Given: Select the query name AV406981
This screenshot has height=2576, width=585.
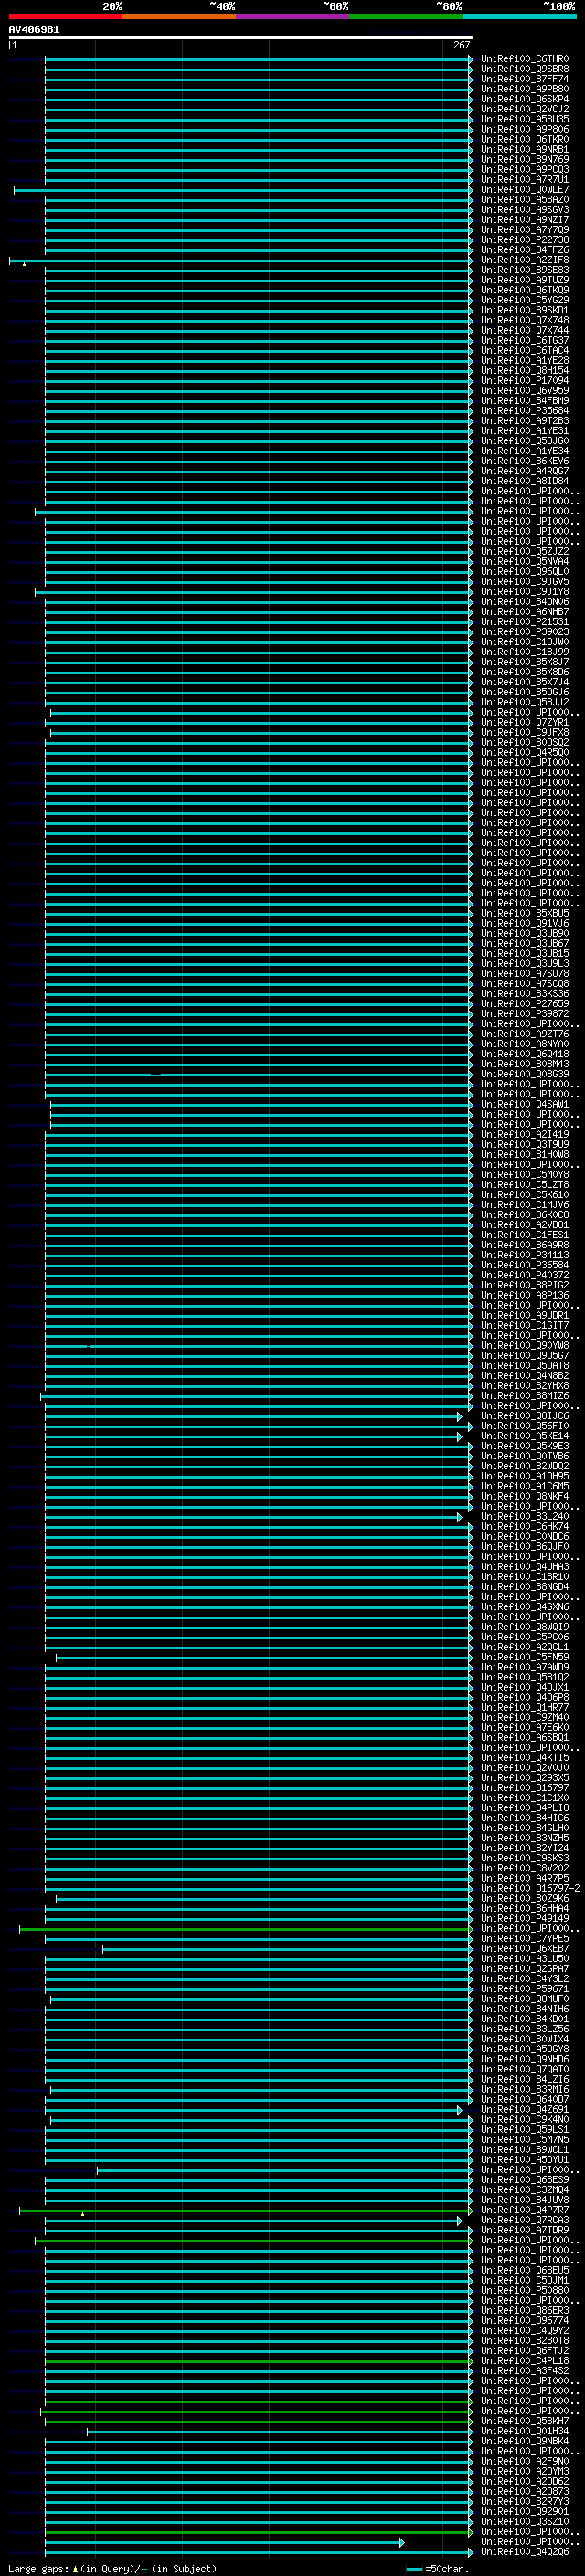Looking at the screenshot, I should (34, 30).
